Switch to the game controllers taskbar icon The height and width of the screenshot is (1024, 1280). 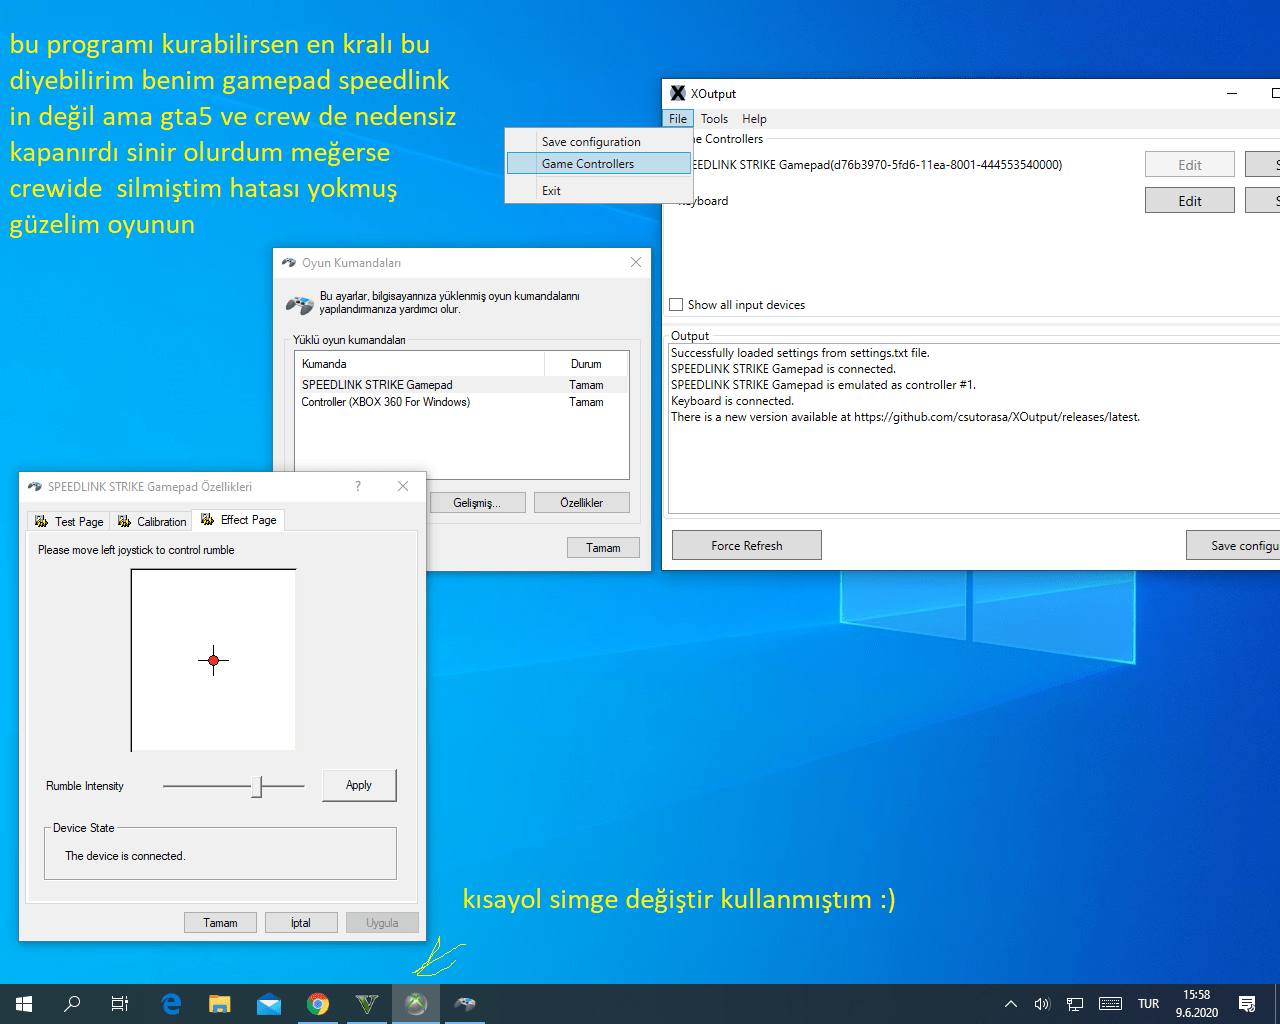[x=465, y=1004]
